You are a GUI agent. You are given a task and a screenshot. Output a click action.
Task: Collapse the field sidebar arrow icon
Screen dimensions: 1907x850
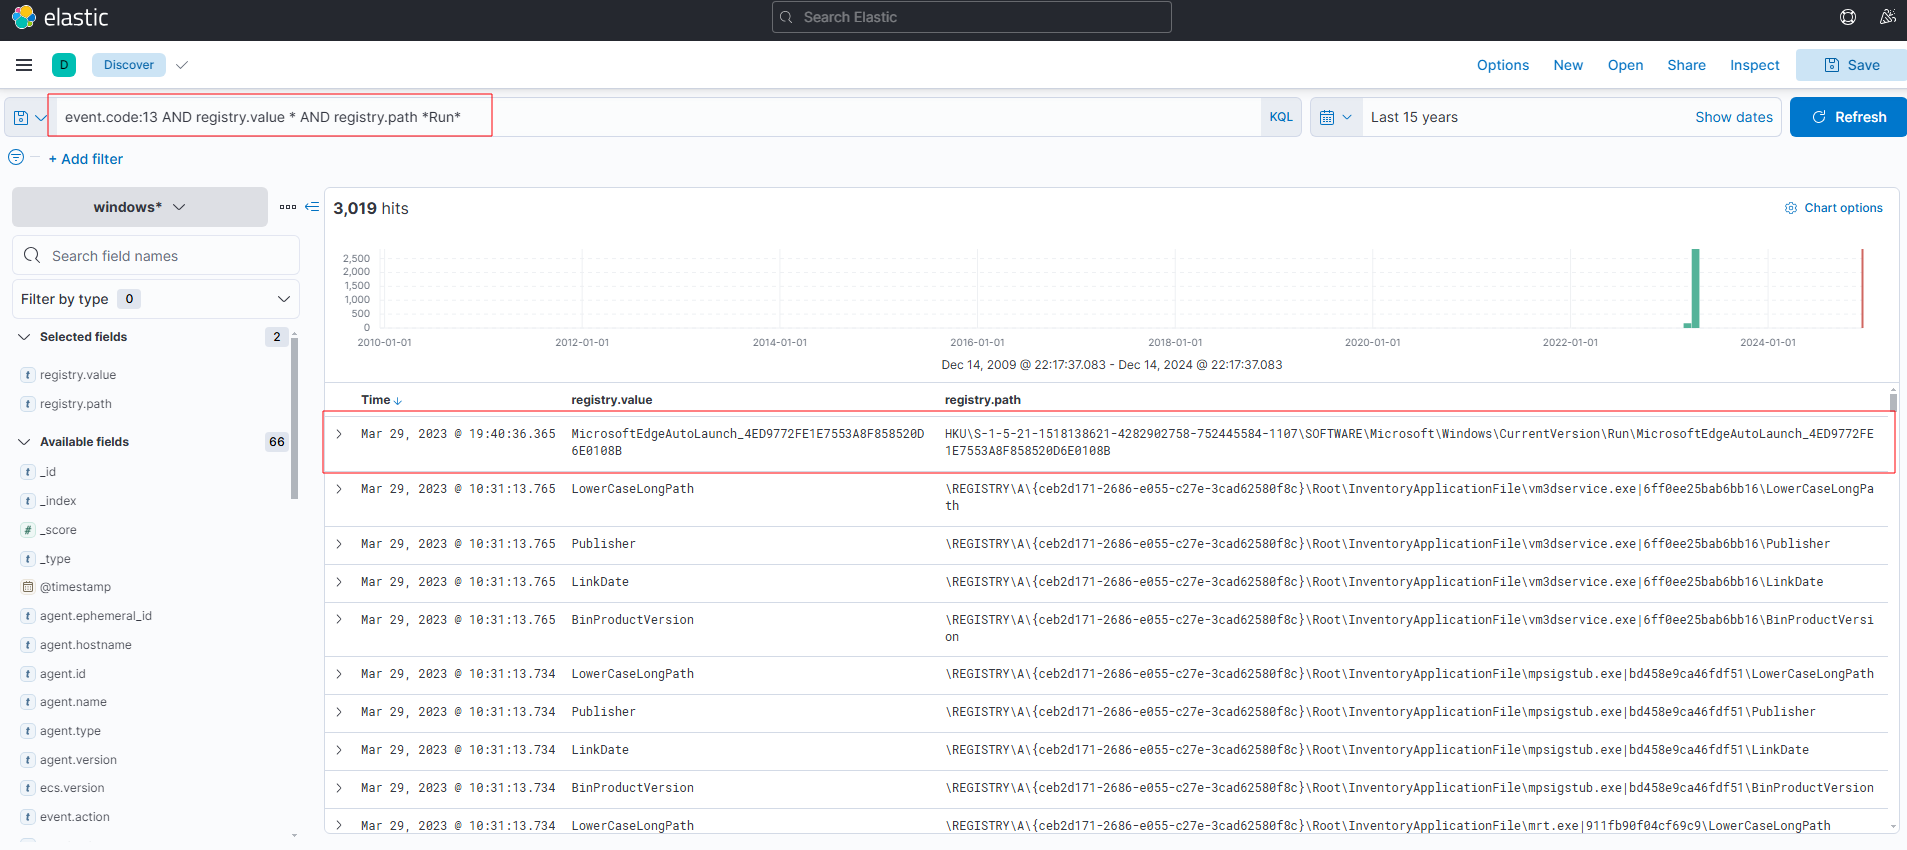click(312, 207)
